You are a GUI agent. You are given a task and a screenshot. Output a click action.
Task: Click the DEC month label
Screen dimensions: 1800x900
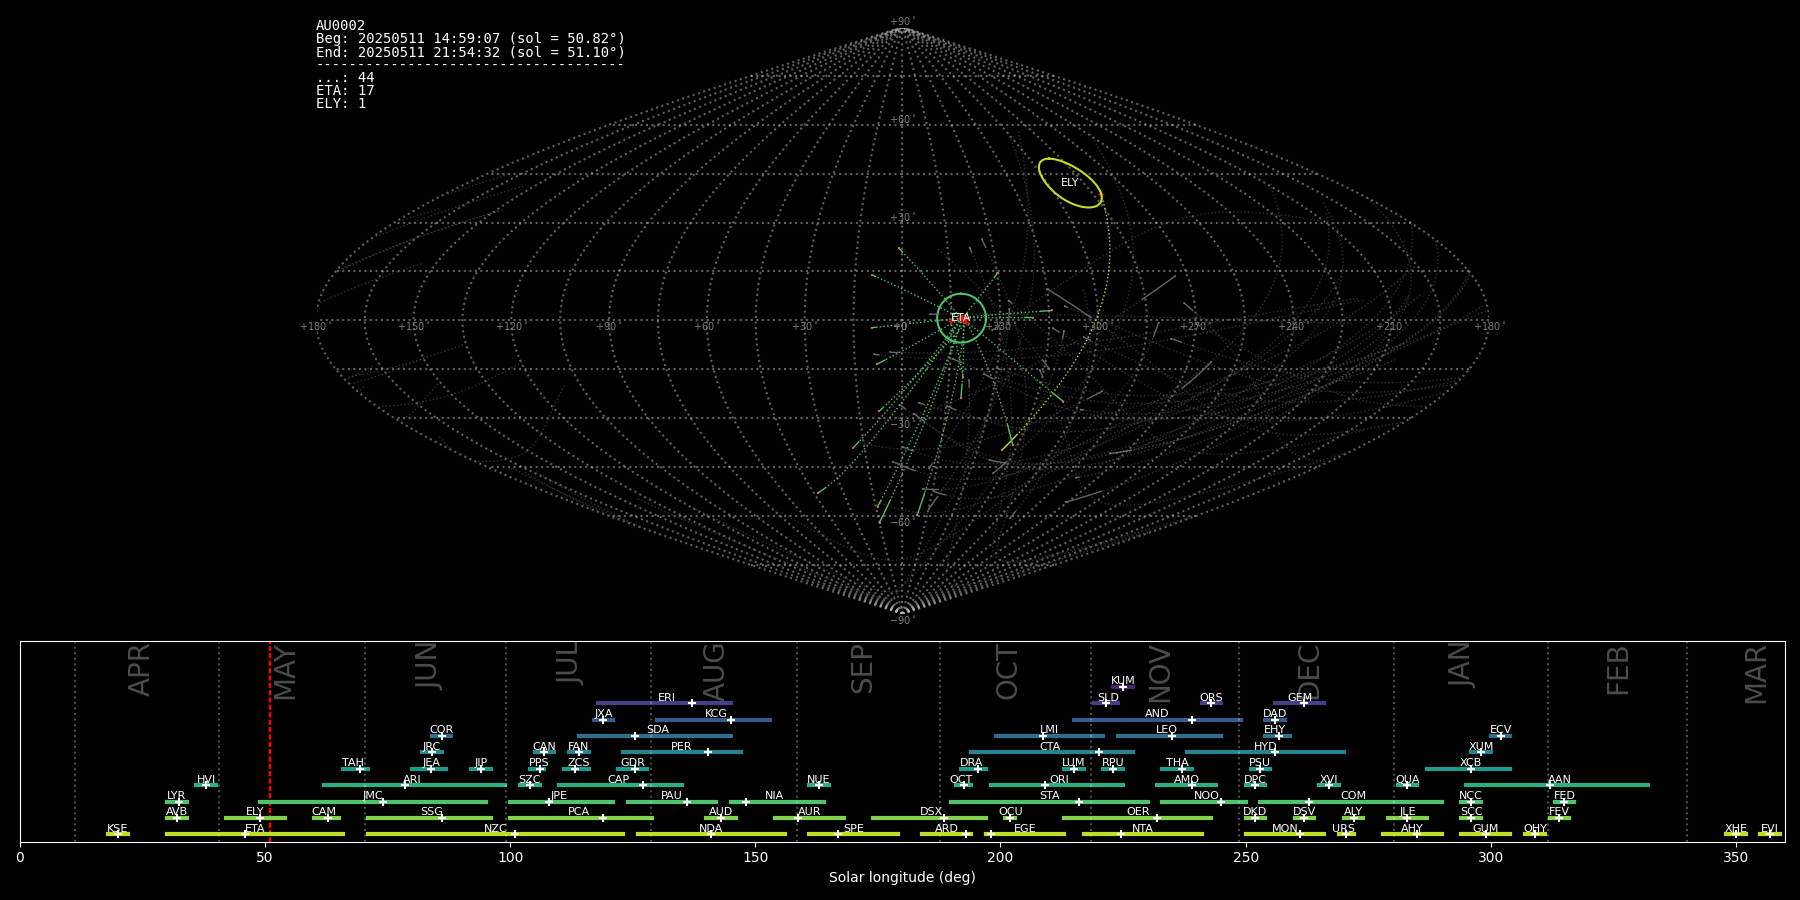[1309, 673]
